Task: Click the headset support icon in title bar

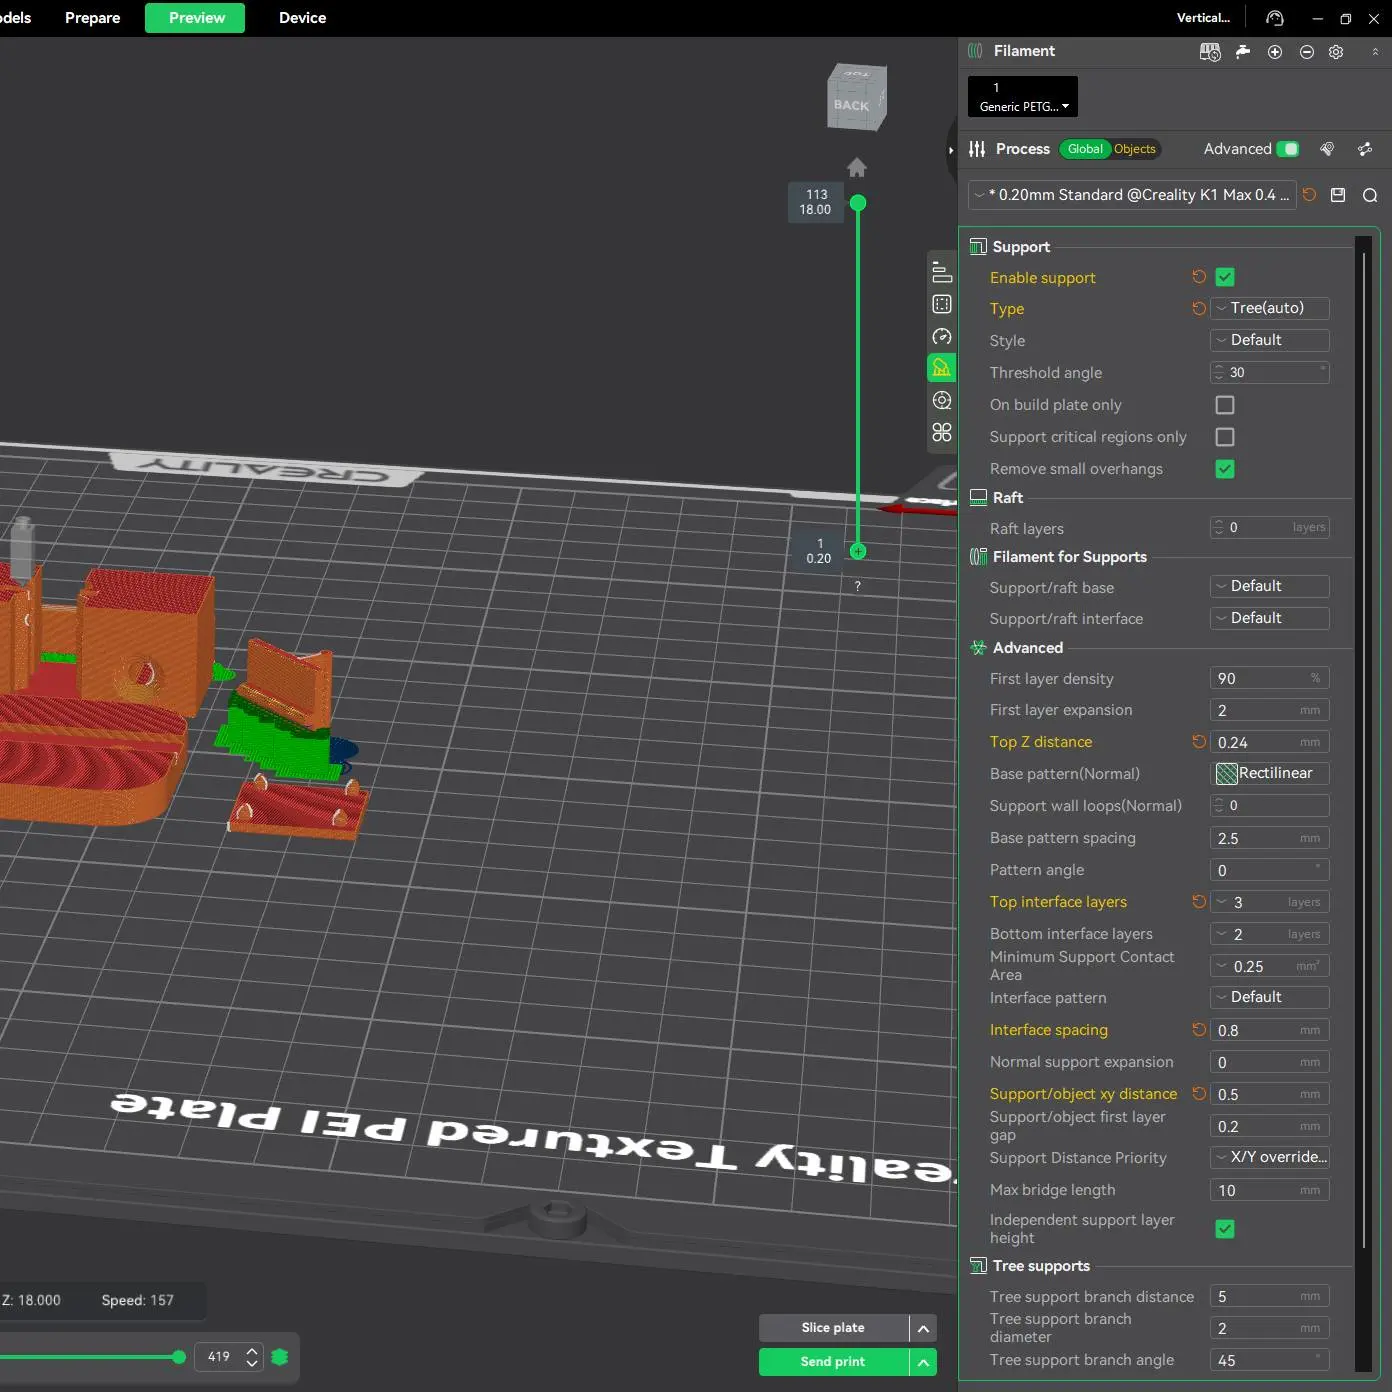Action: click(1274, 18)
